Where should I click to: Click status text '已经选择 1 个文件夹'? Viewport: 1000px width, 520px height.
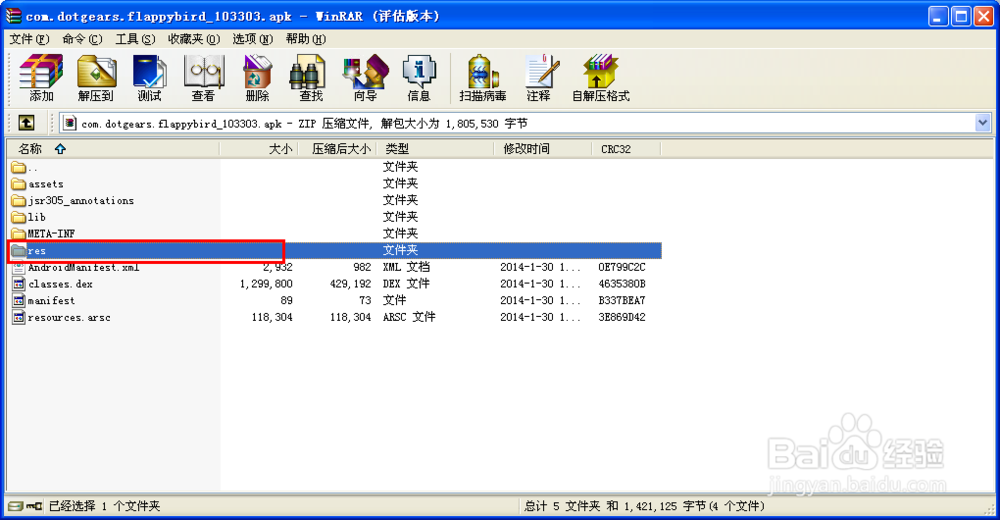105,506
